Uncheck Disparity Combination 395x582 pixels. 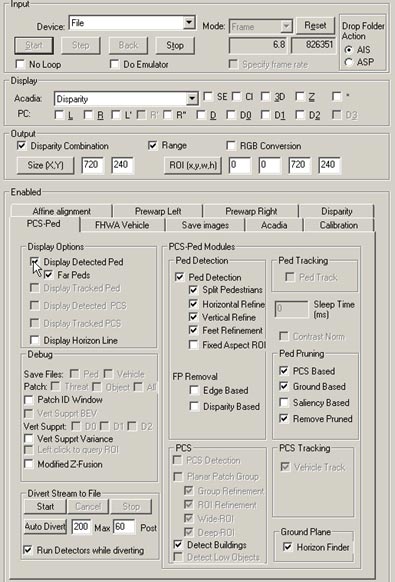22,146
